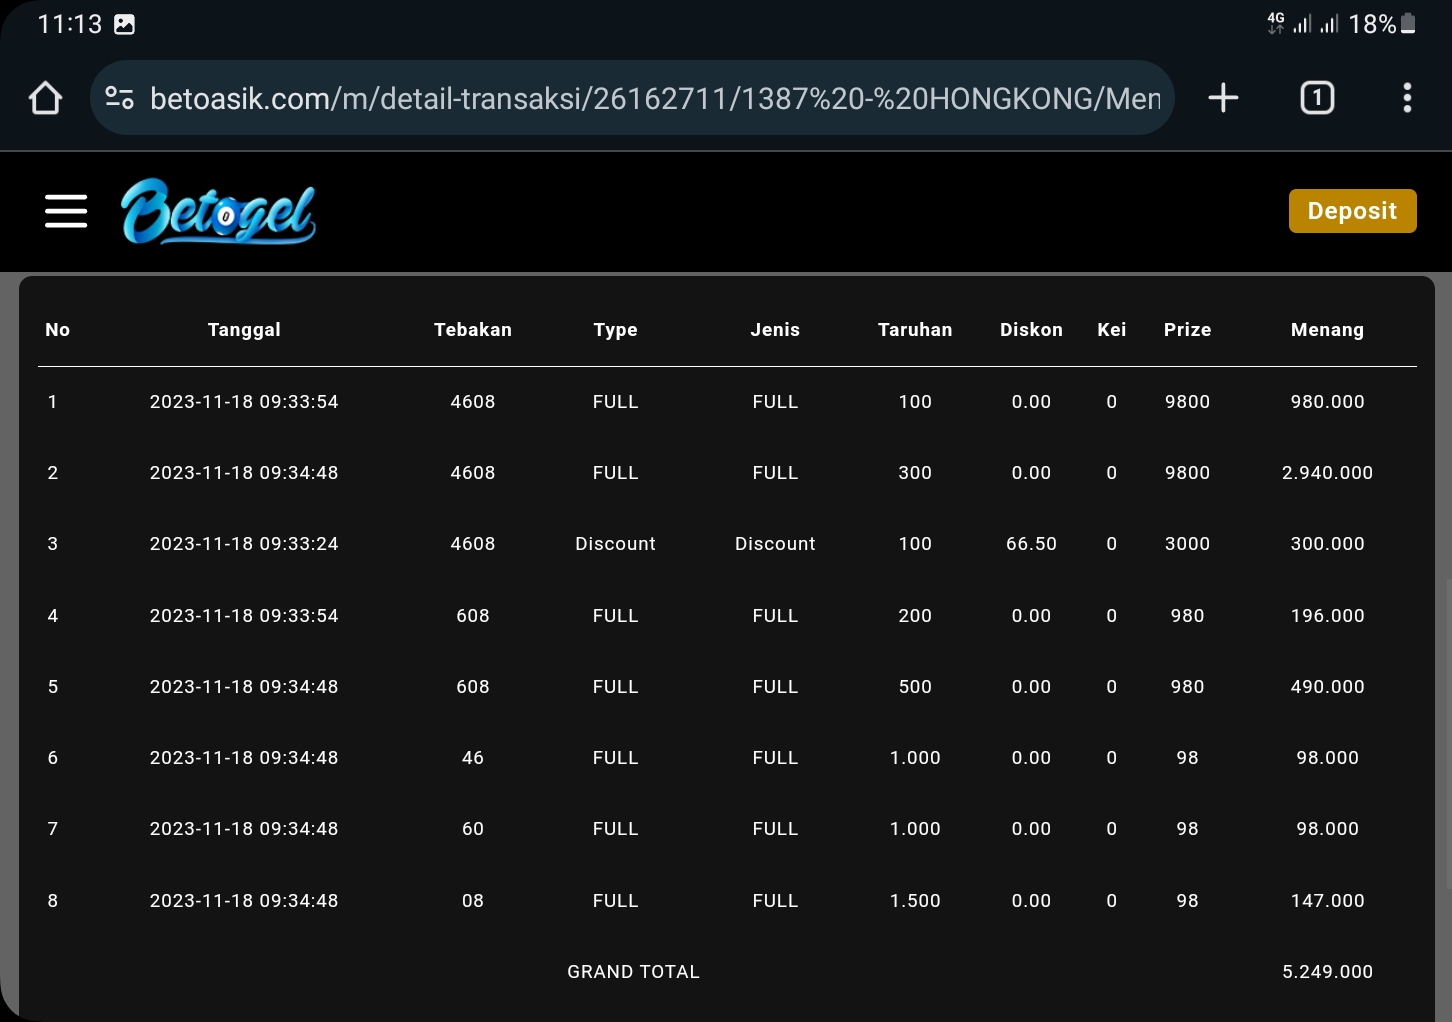Tap the Betogel logo
1452x1022 pixels.
click(218, 211)
